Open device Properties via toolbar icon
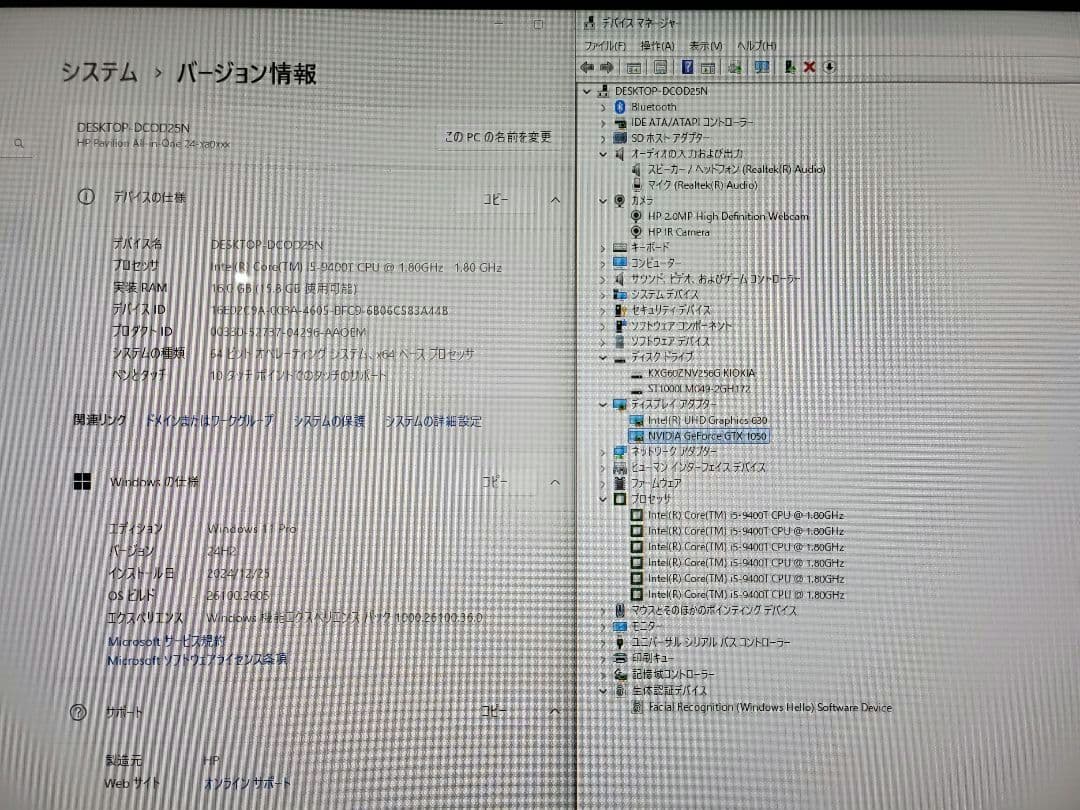1080x810 pixels. [634, 67]
